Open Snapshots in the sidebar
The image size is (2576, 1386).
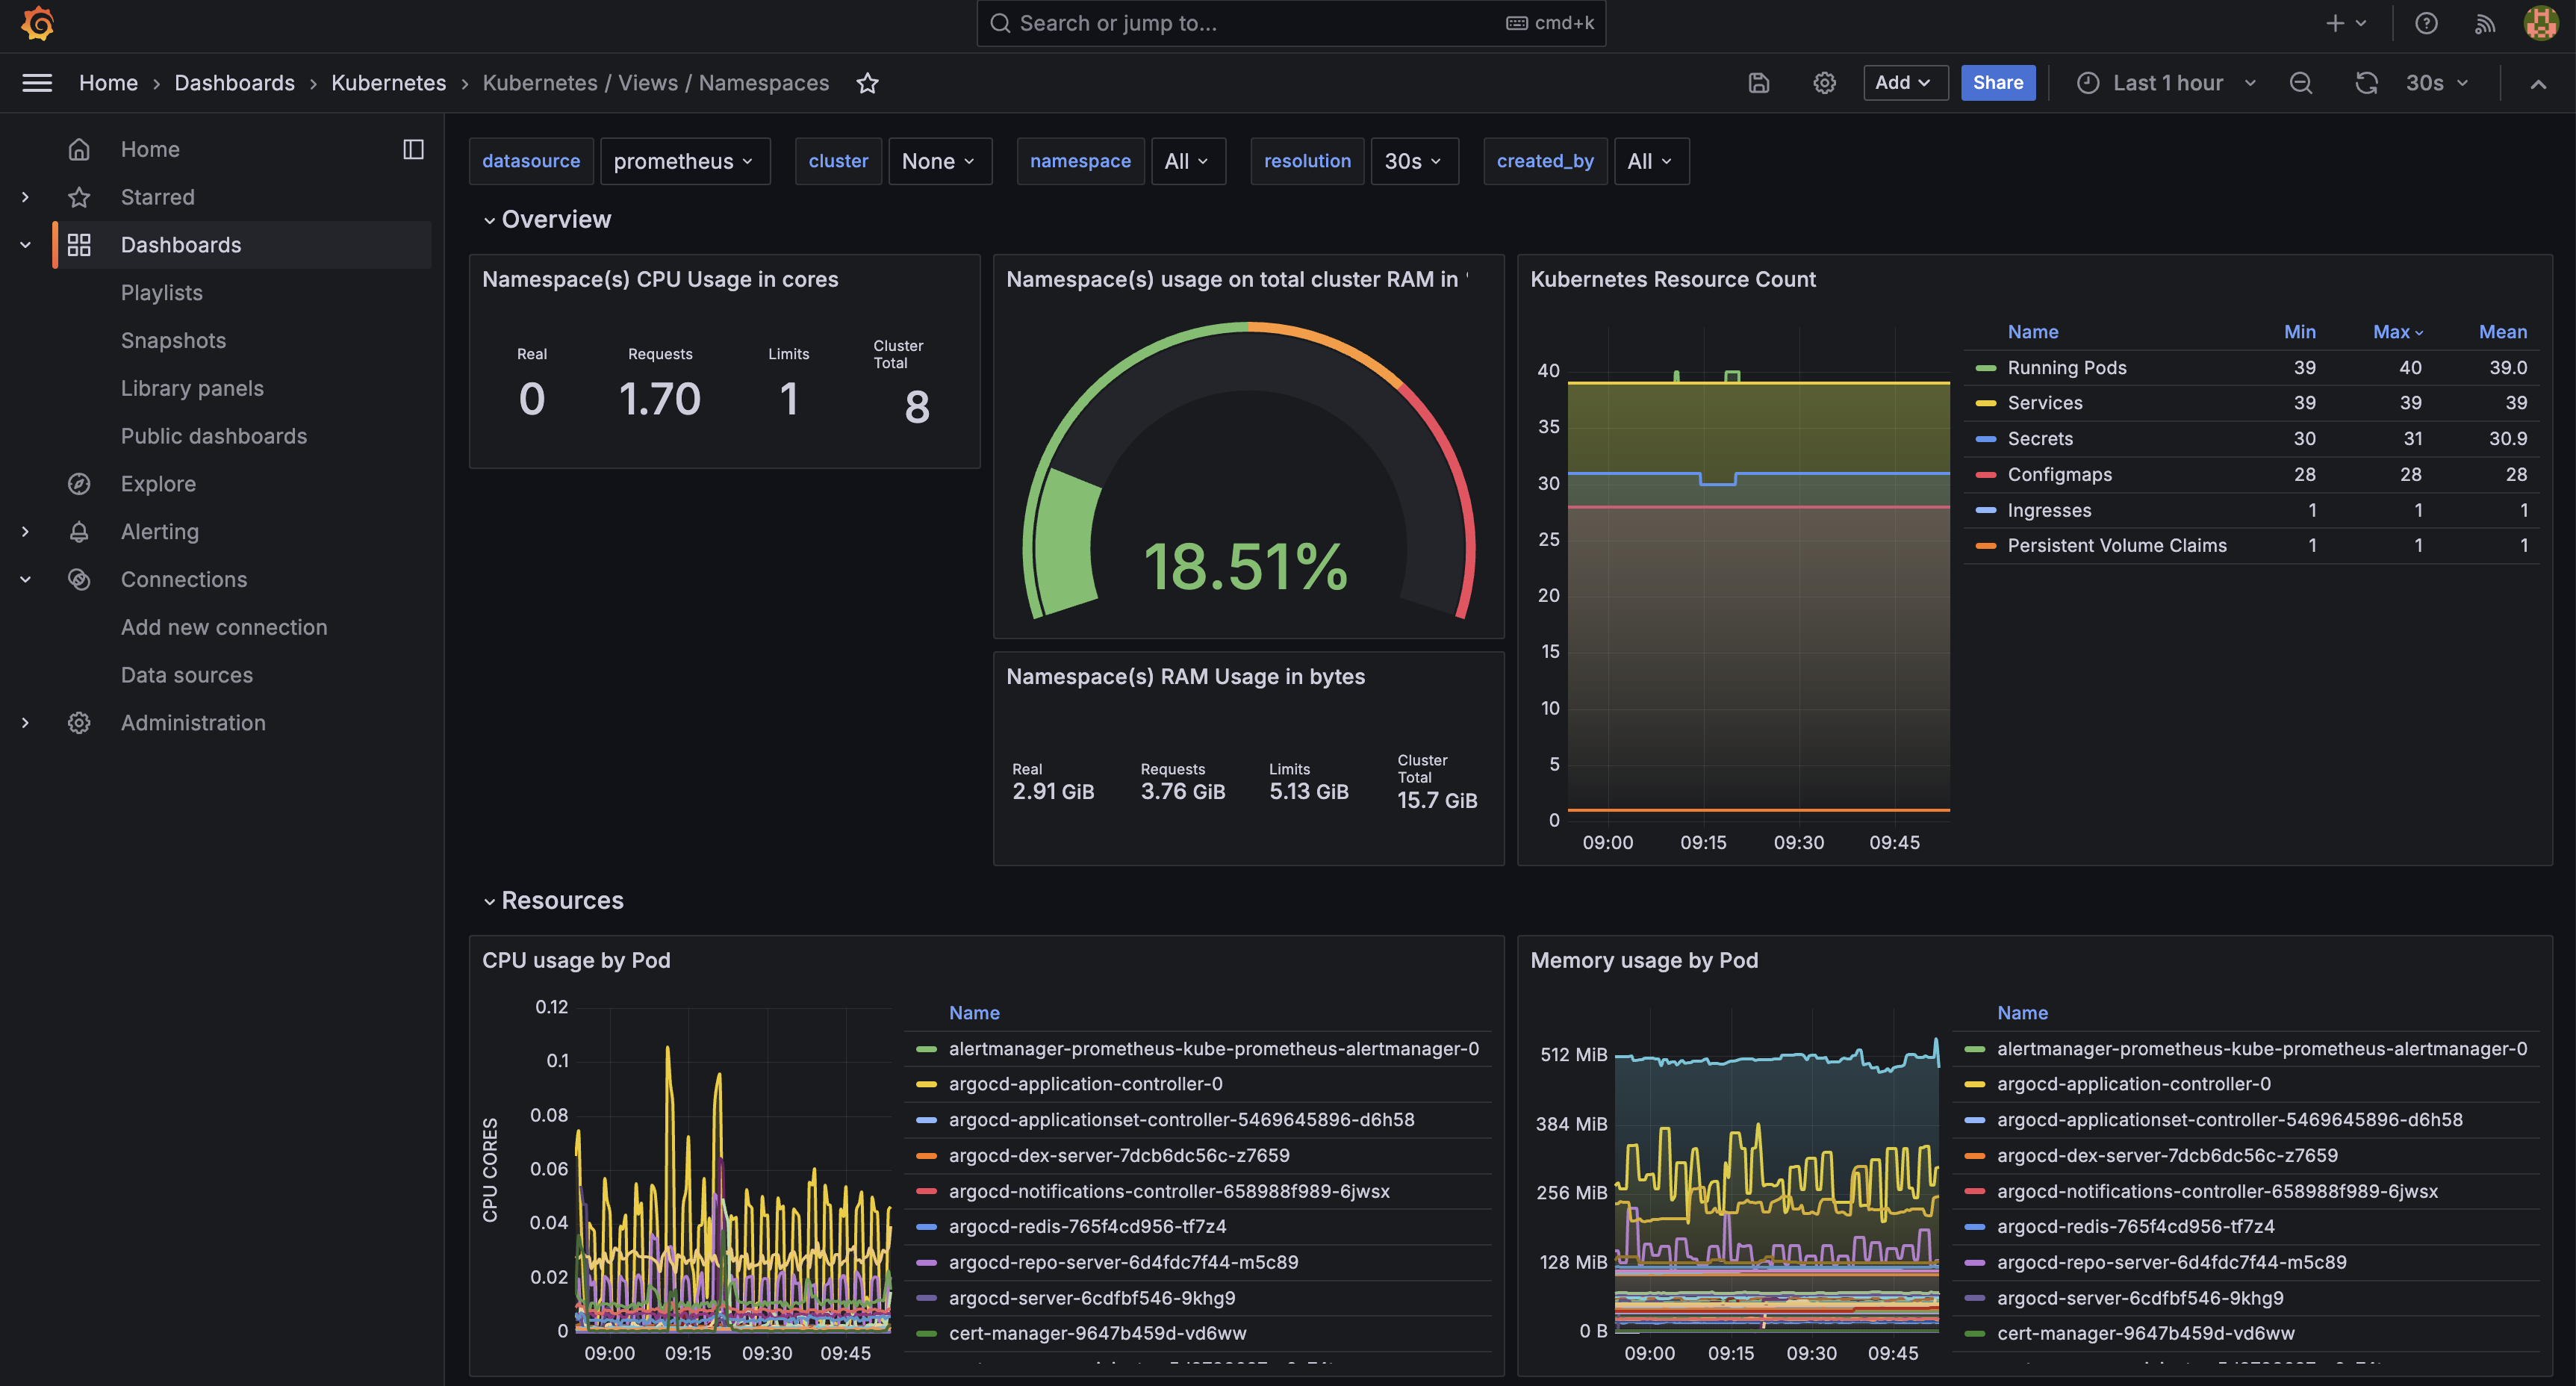coord(173,341)
